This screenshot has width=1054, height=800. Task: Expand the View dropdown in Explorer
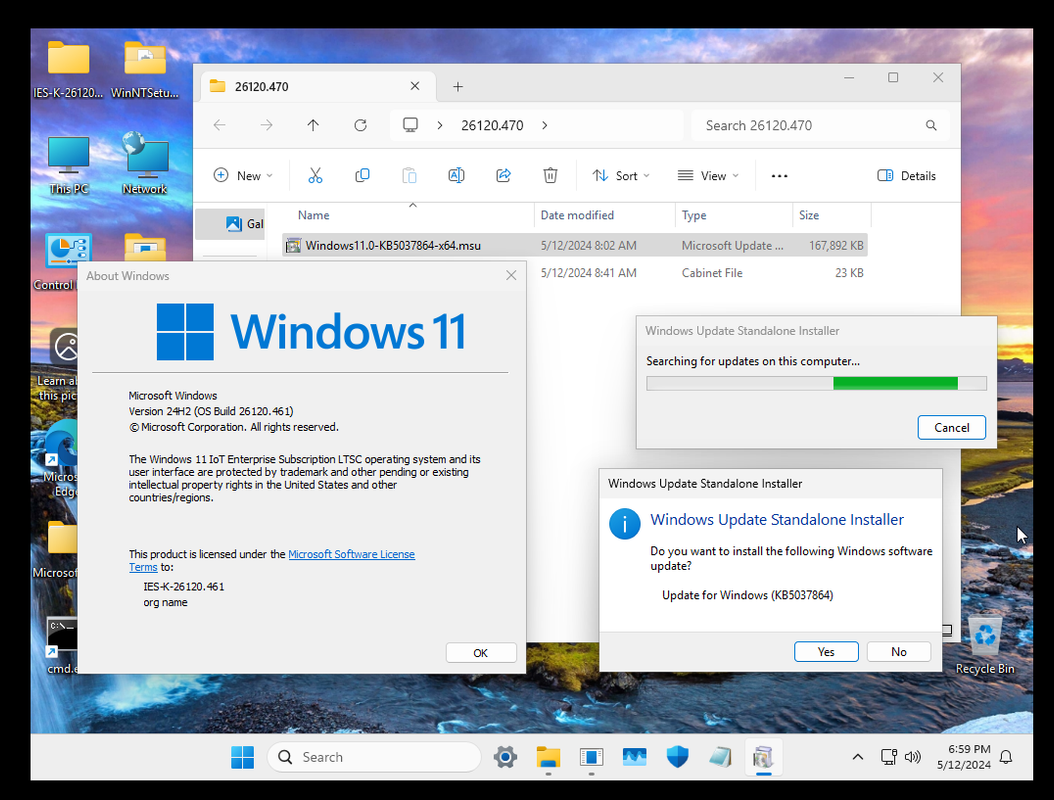tap(708, 175)
